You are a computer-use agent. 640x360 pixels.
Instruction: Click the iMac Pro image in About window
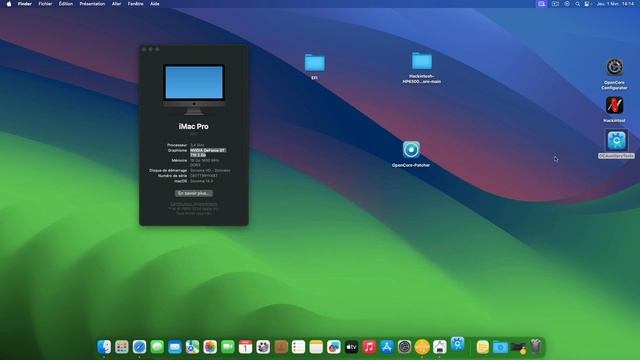(194, 89)
